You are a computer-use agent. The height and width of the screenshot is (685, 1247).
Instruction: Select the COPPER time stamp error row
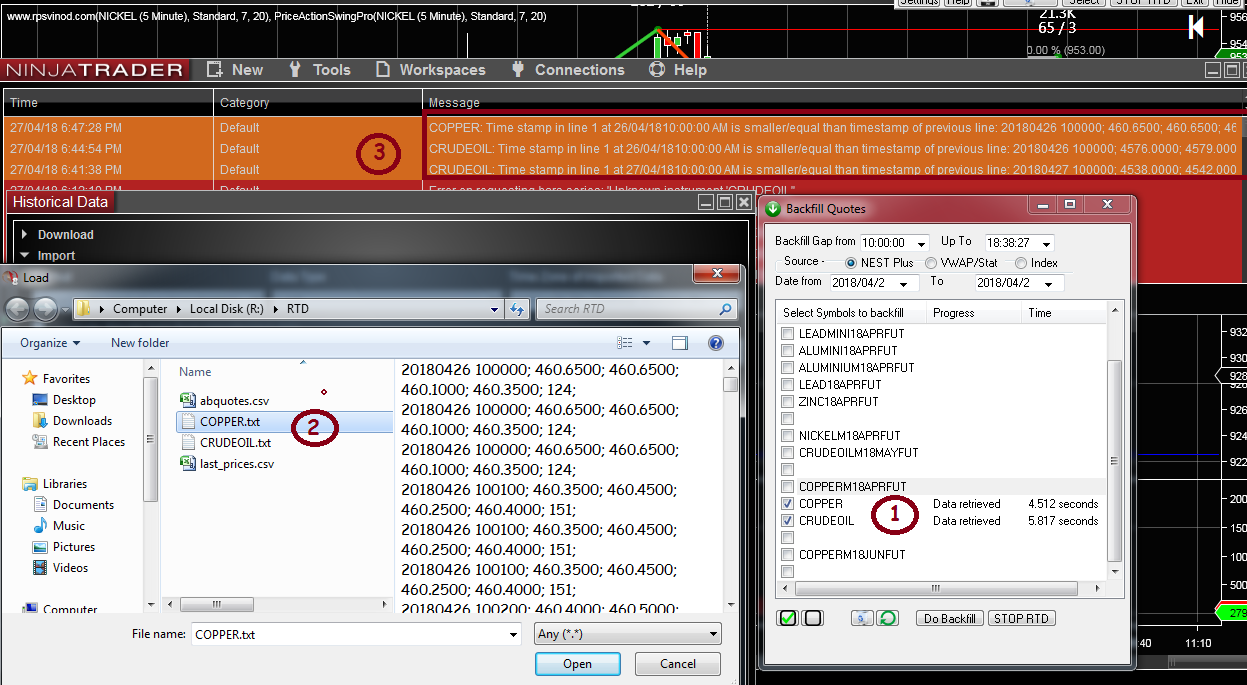click(x=622, y=128)
